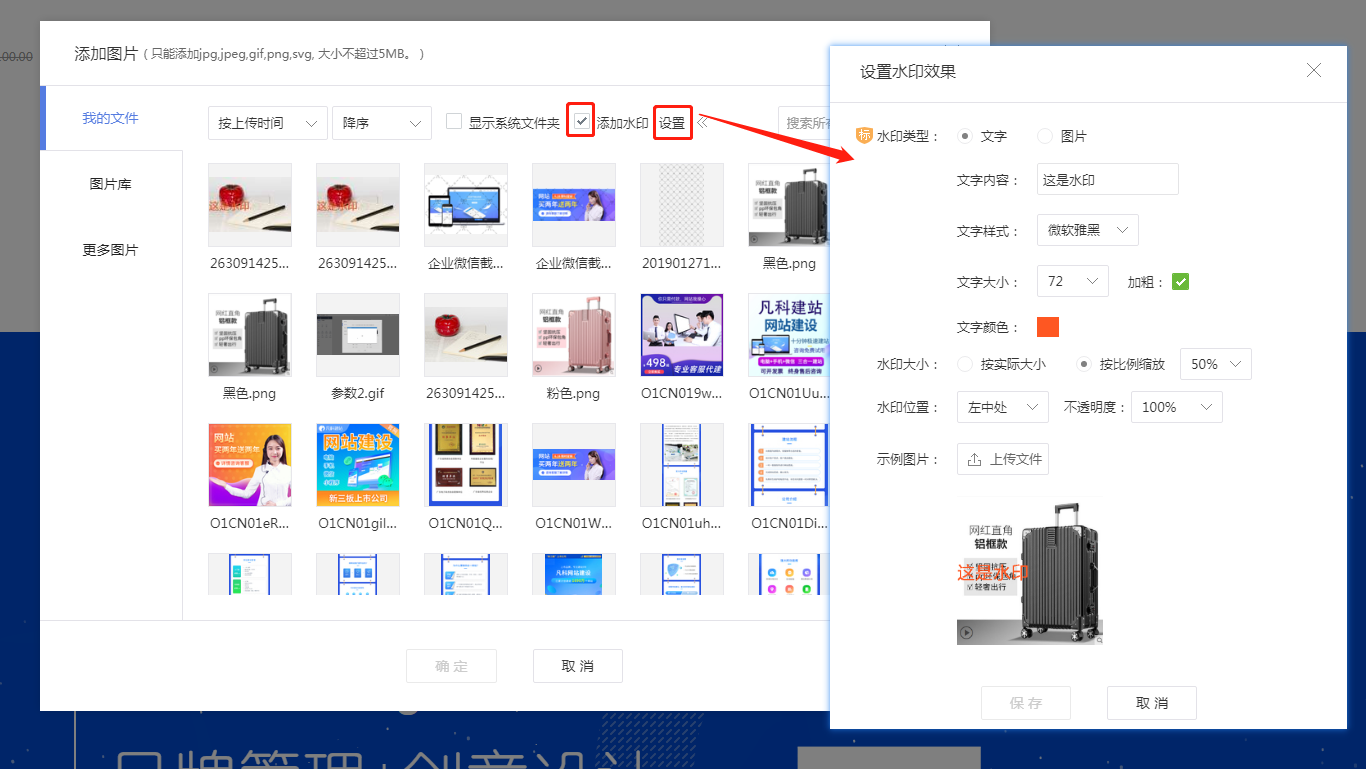Image resolution: width=1366 pixels, height=769 pixels.
Task: Select the O1CN01uh... thumbnail
Action: (682, 465)
